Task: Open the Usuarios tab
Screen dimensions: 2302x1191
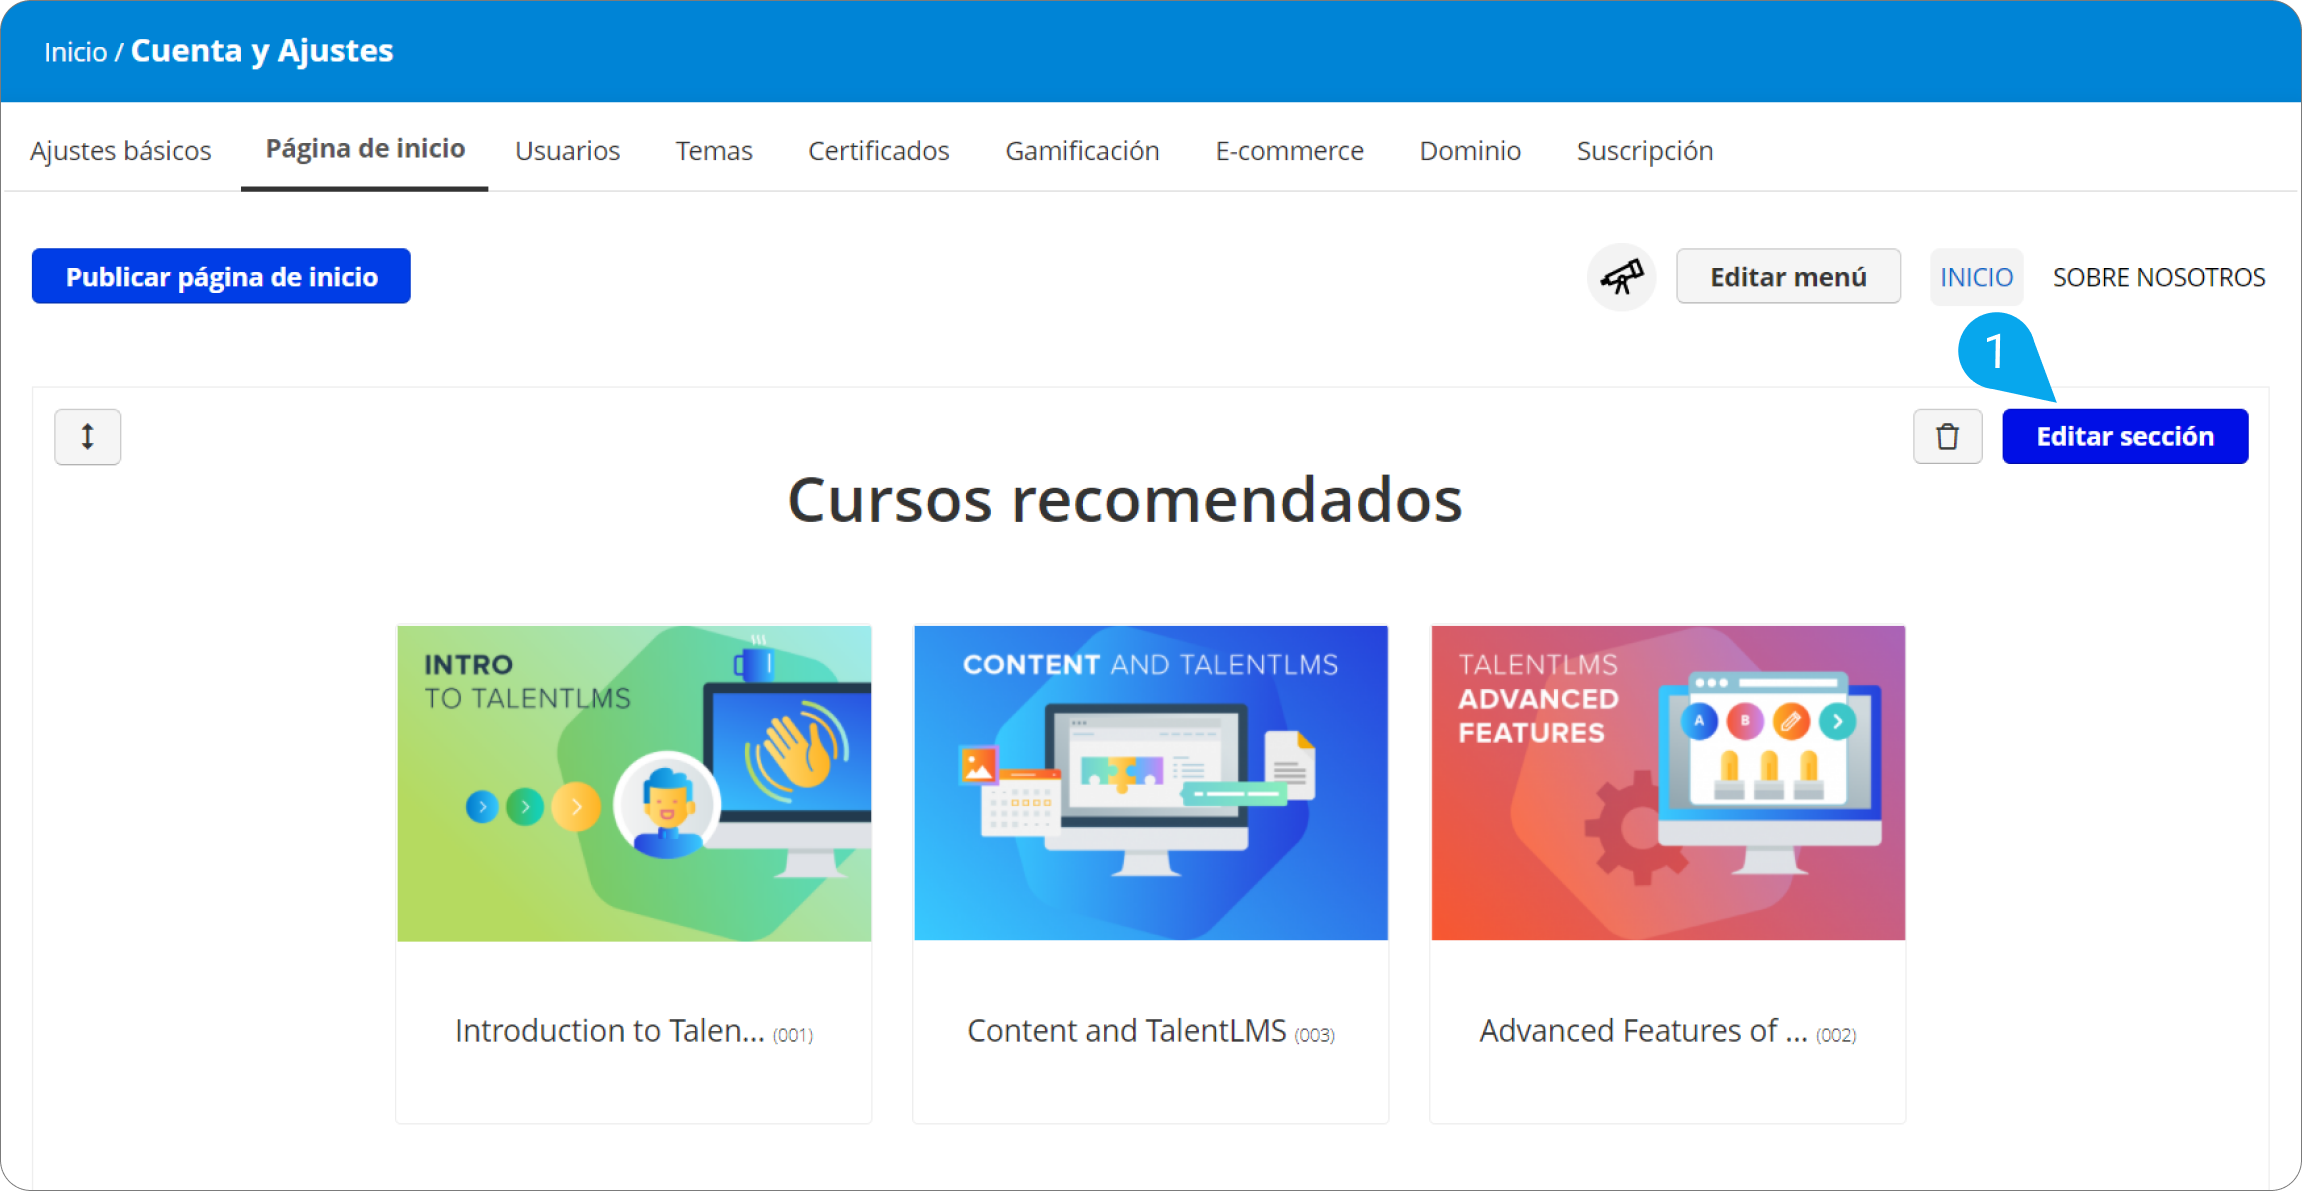Action: pos(567,151)
